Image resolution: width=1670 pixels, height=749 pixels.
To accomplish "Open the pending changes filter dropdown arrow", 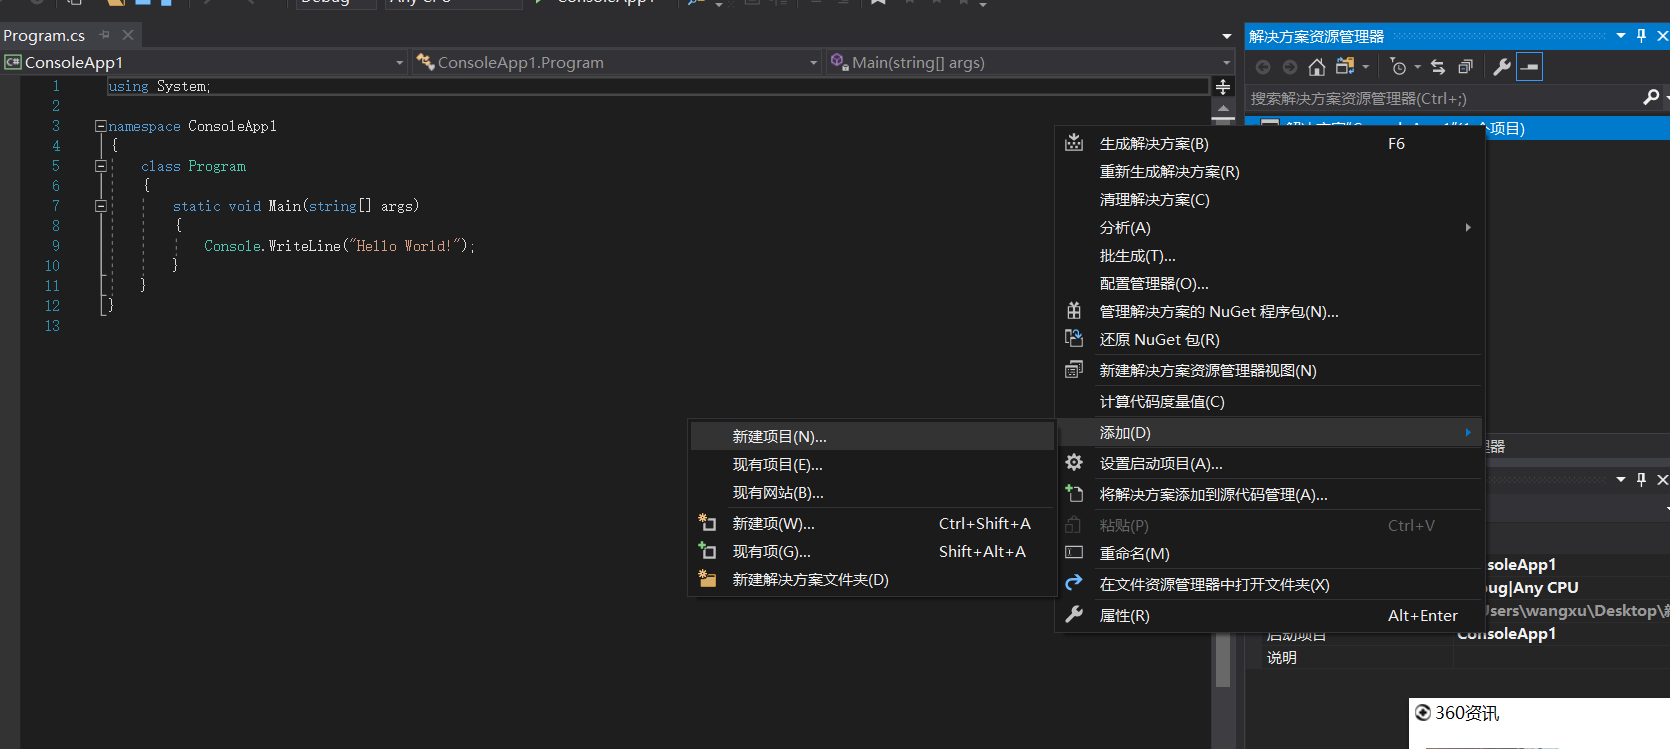I will point(1417,68).
